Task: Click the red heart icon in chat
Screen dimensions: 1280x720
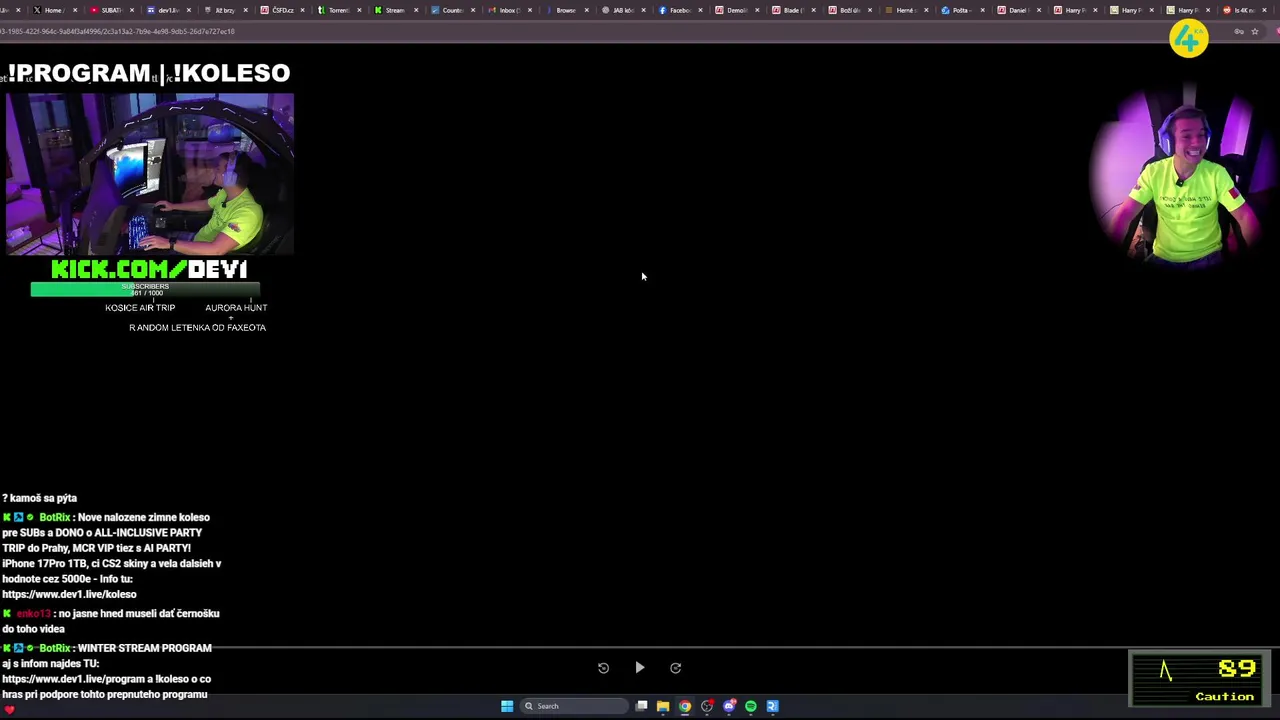Action: pos(9,710)
